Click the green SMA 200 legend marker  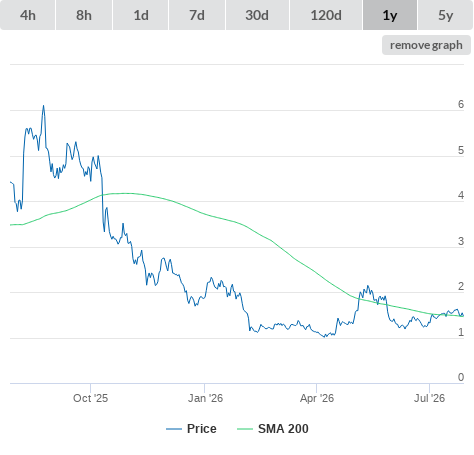pos(245,429)
